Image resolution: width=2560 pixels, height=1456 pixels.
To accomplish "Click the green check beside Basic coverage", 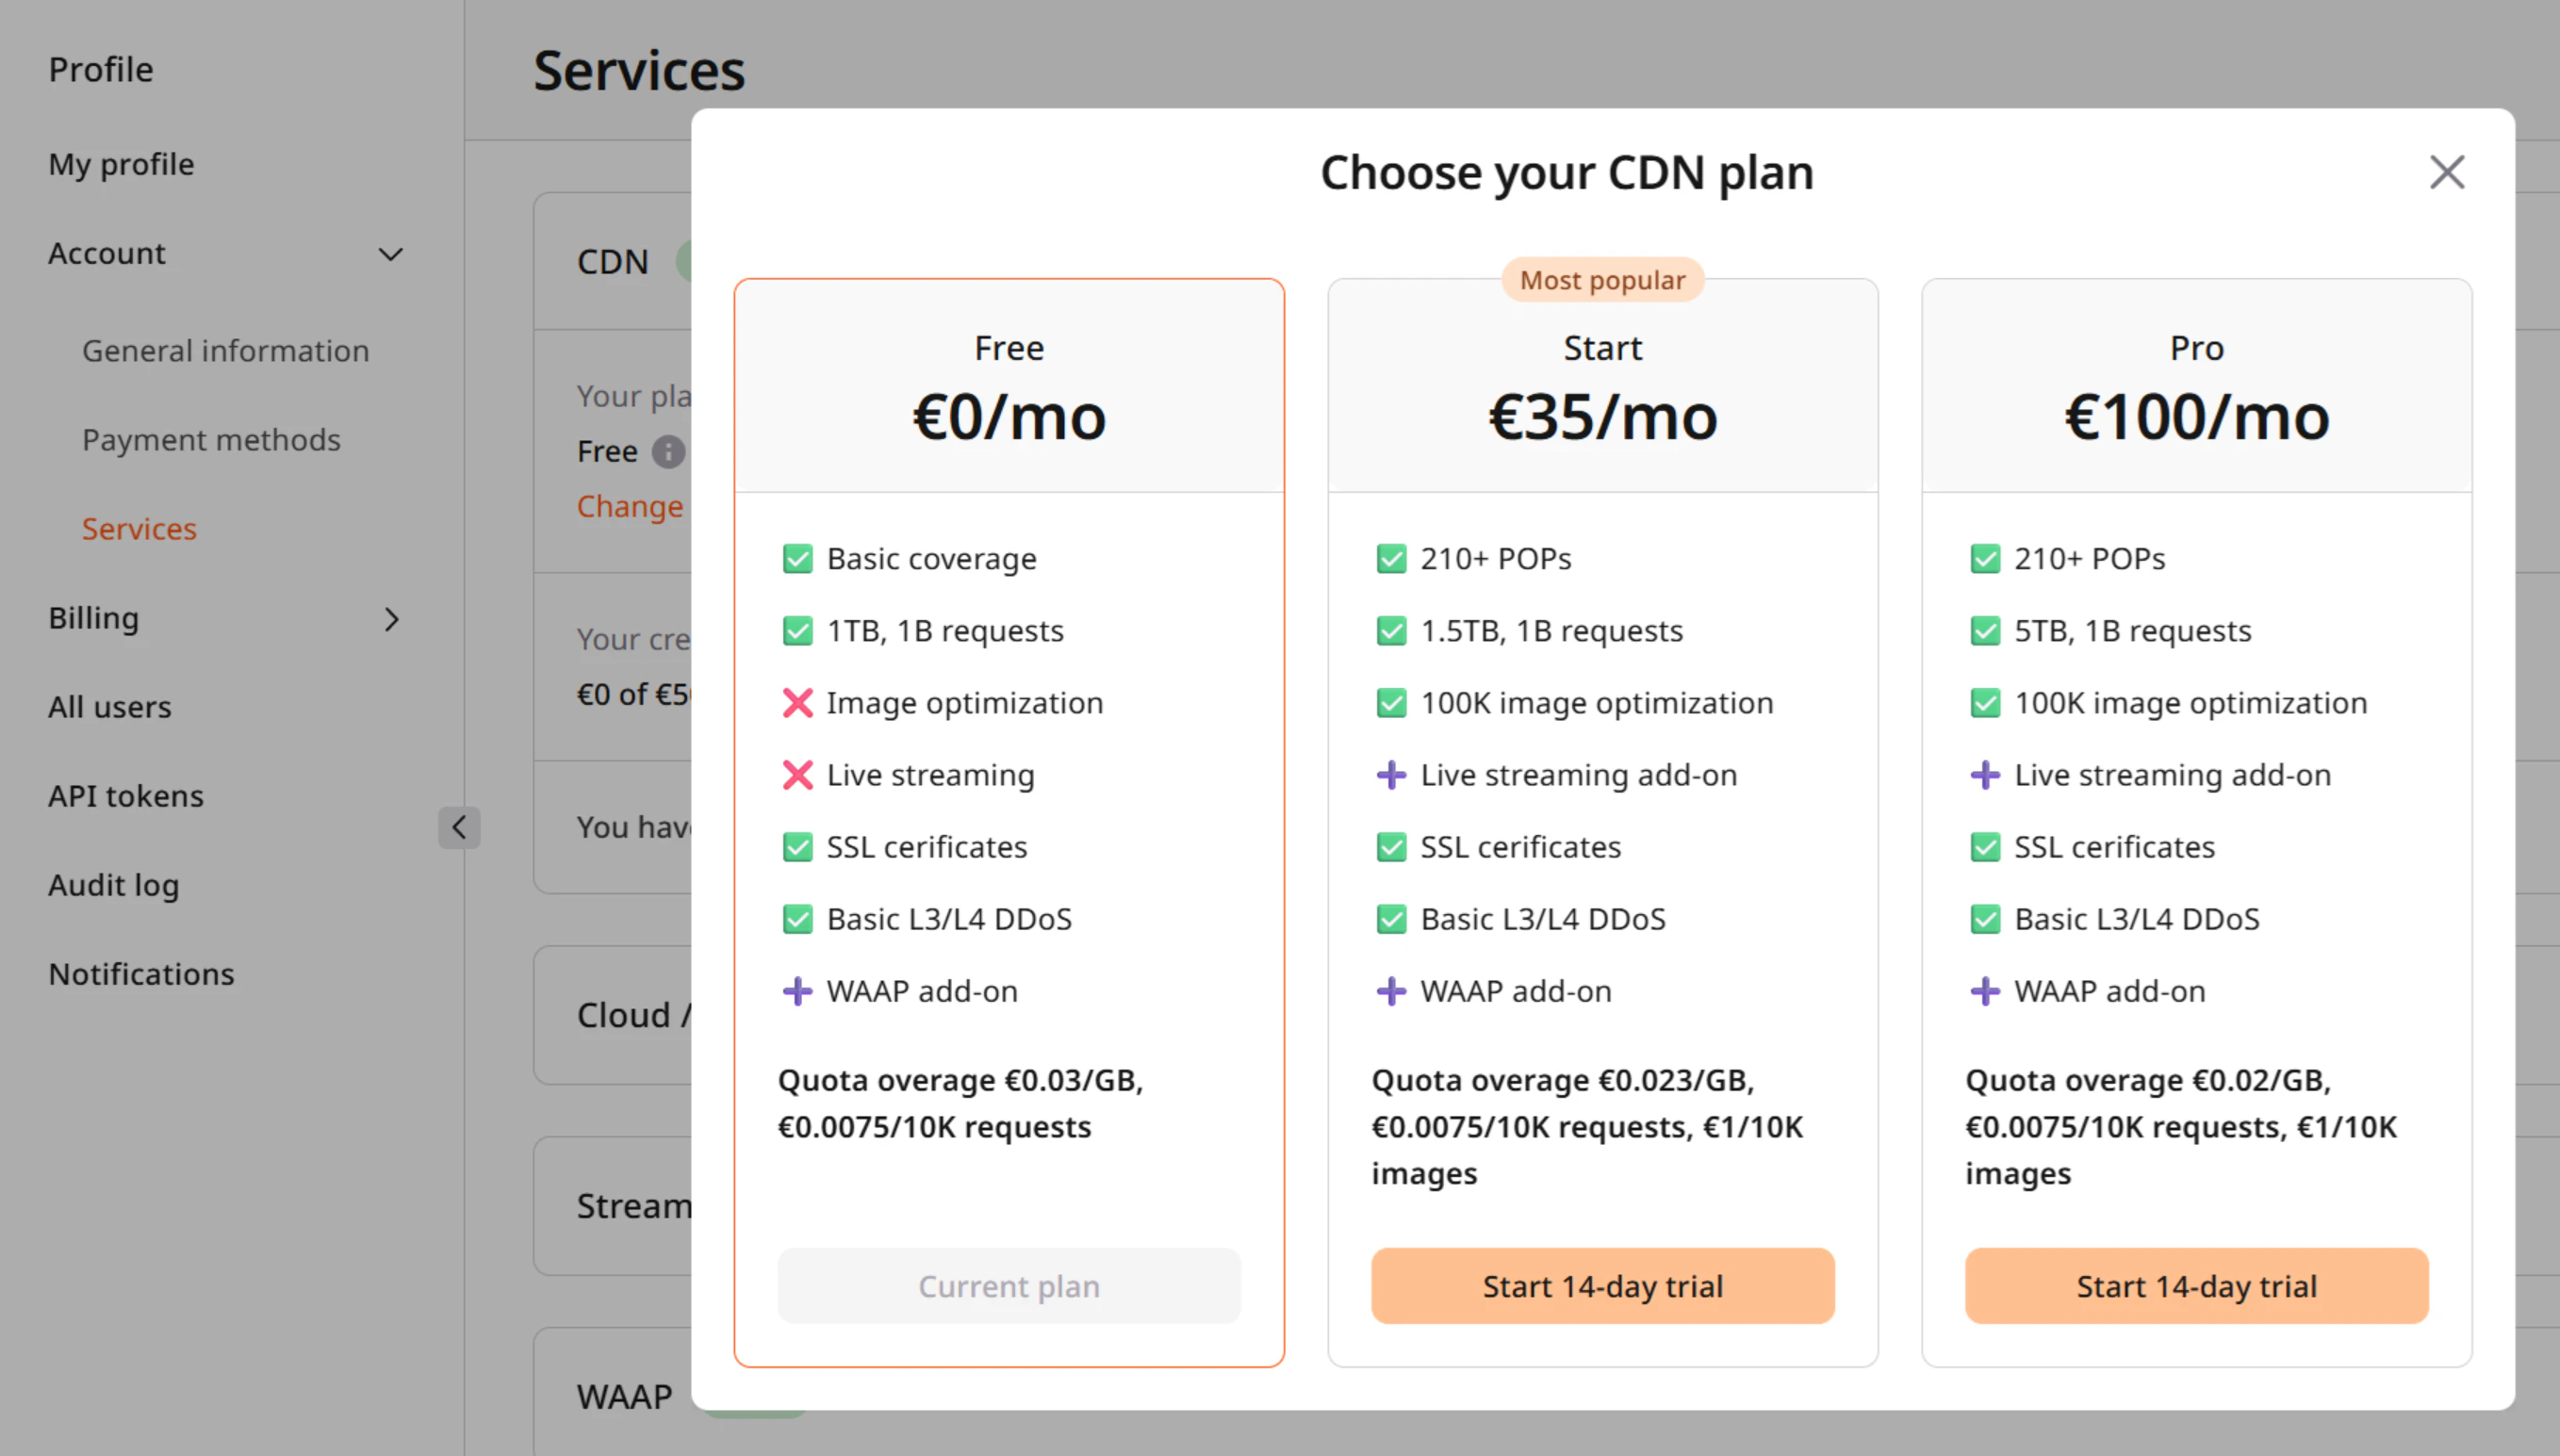I will [x=797, y=559].
